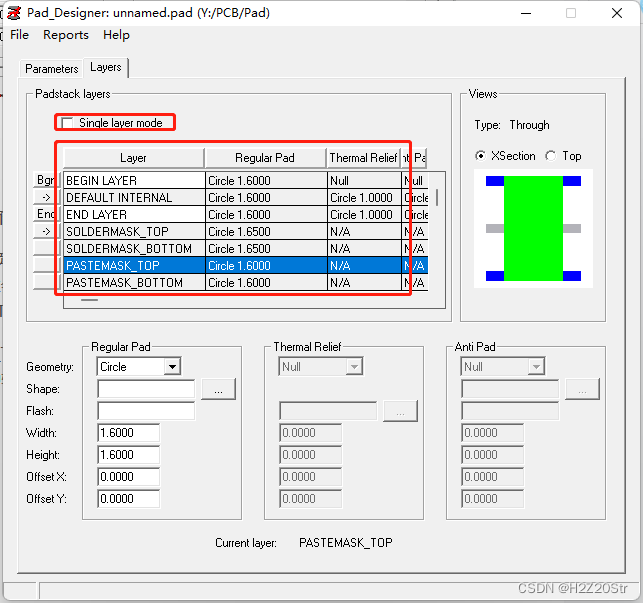Switch to the Parameters tab

(51, 69)
